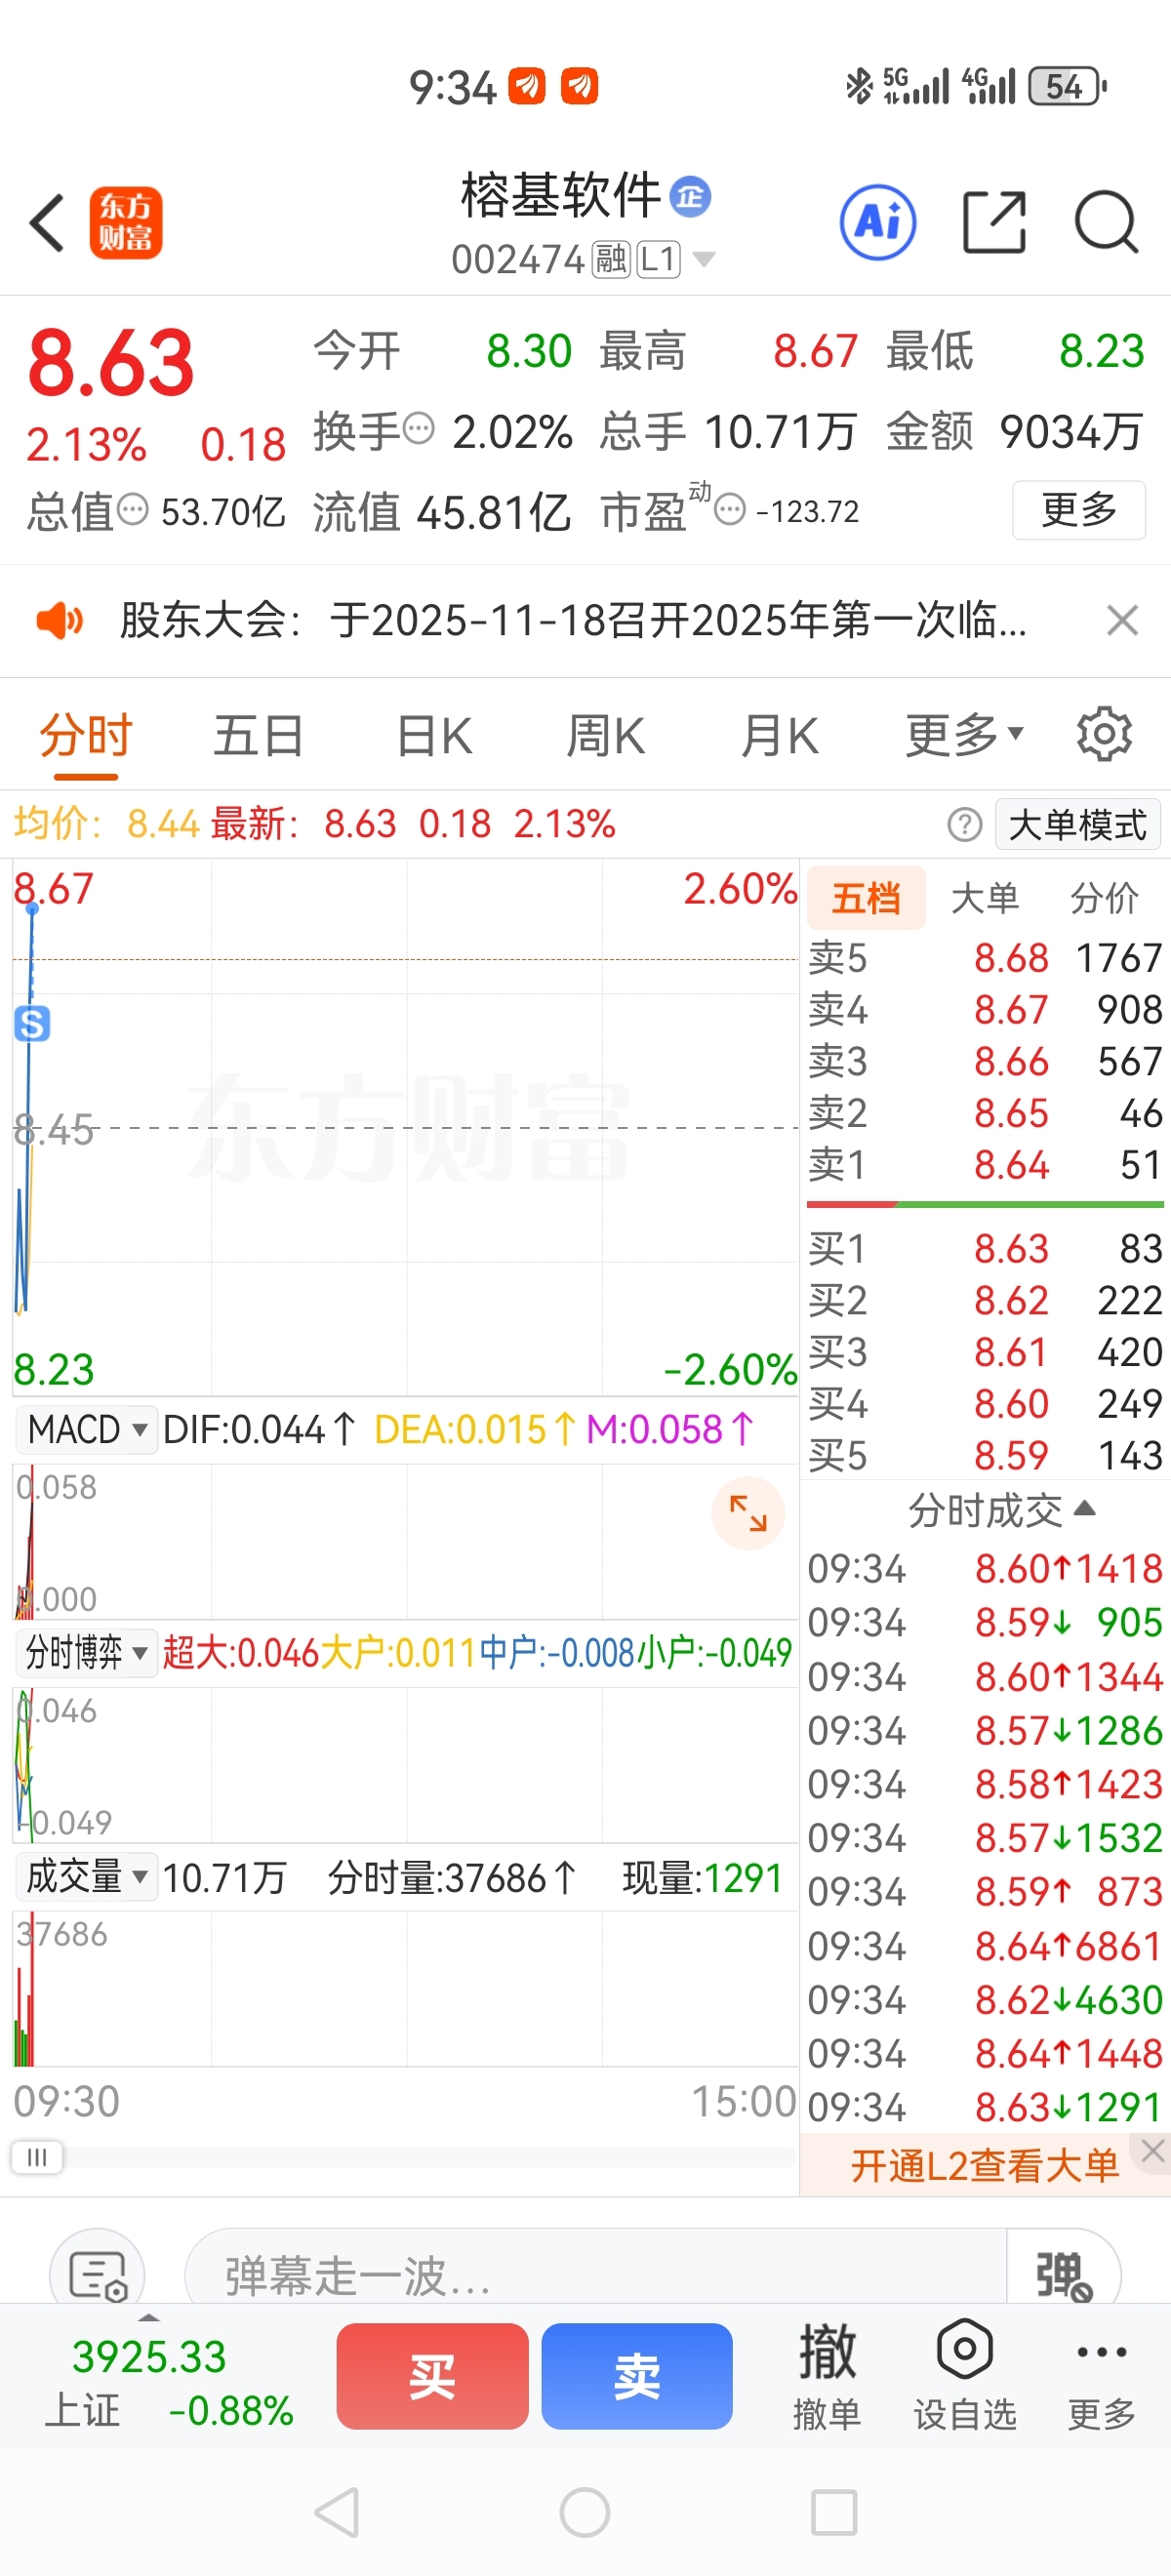Tap 买5 row at 8.59

pos(985,1455)
